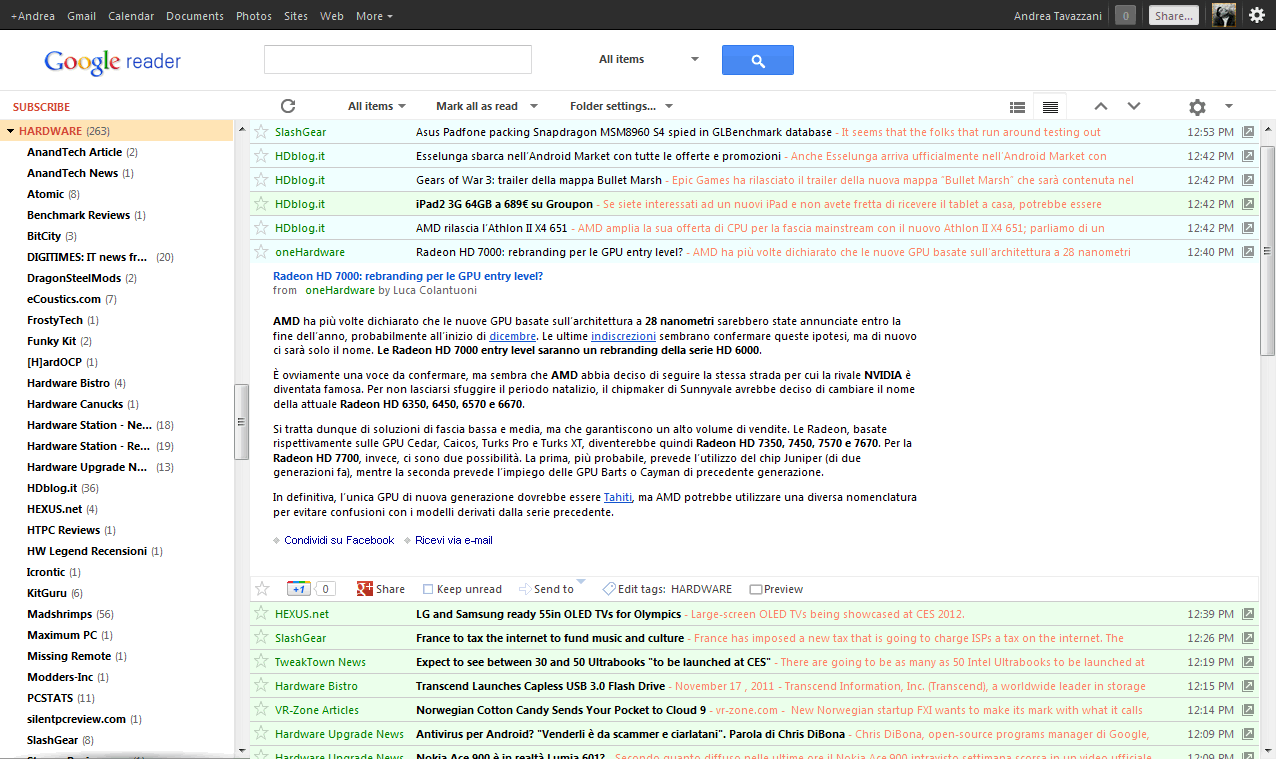The image size is (1276, 772).
Task: Star the SlashGear Asus Padfone item
Action: 261,132
